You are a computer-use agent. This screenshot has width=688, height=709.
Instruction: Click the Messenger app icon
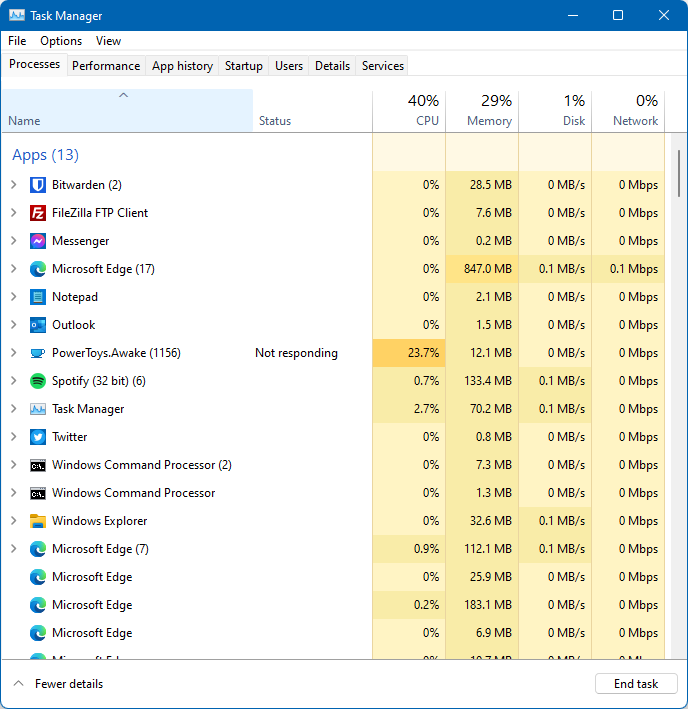pos(38,241)
